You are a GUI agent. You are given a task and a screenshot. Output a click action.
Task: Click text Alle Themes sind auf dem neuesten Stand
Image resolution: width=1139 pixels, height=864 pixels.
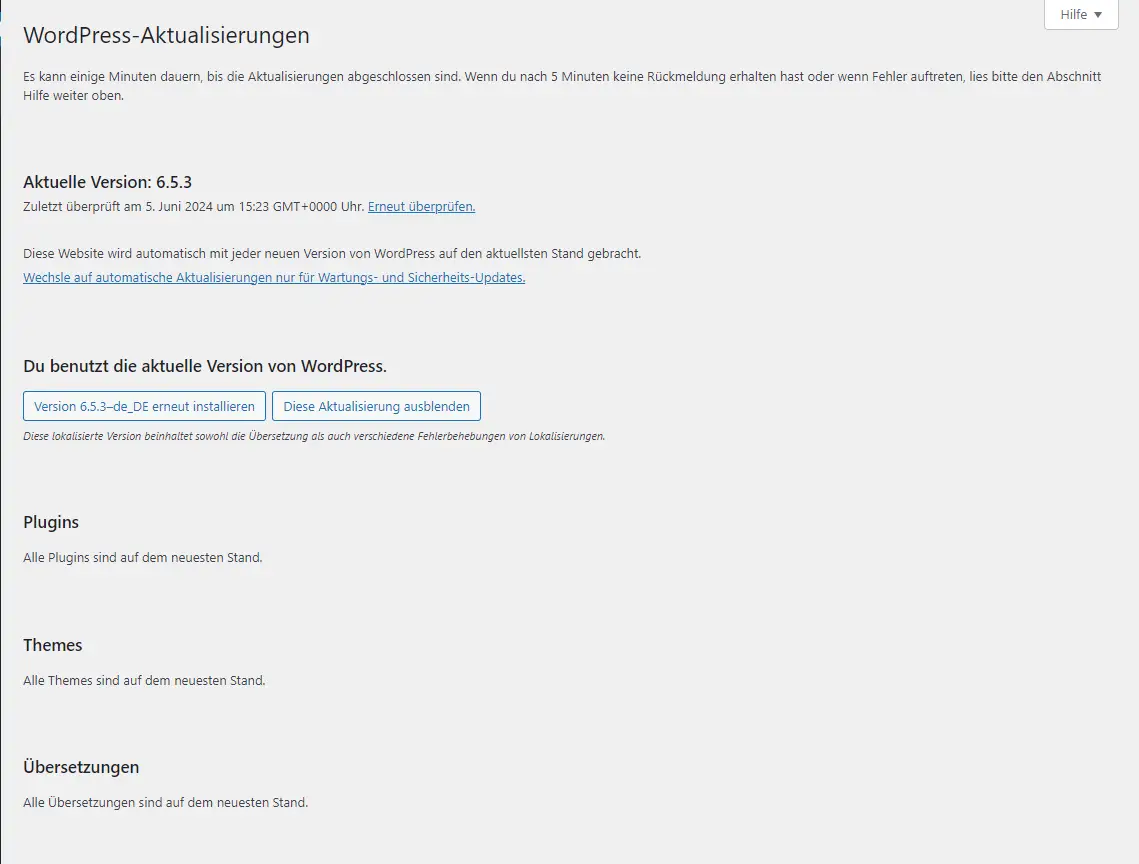pos(144,680)
